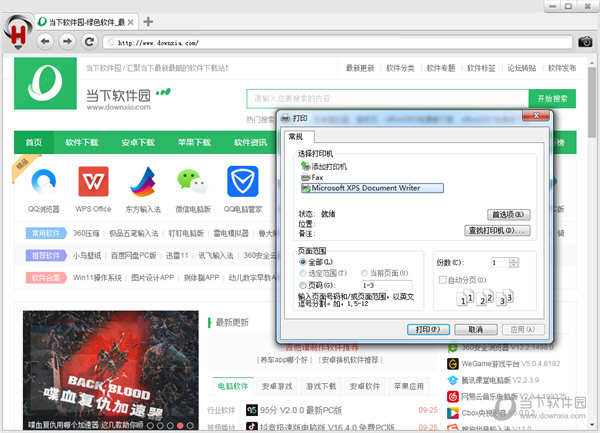Open QQ浏览器 app icon
This screenshot has height=433, width=600.
pyautogui.click(x=44, y=181)
